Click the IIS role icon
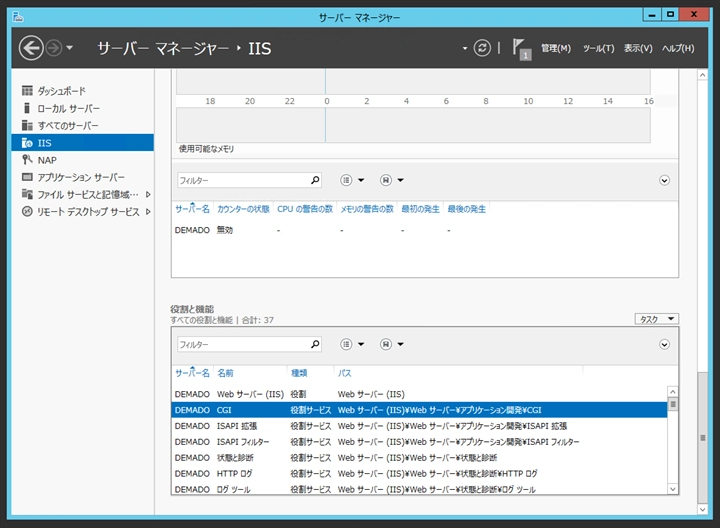The image size is (720, 528). click(x=27, y=143)
